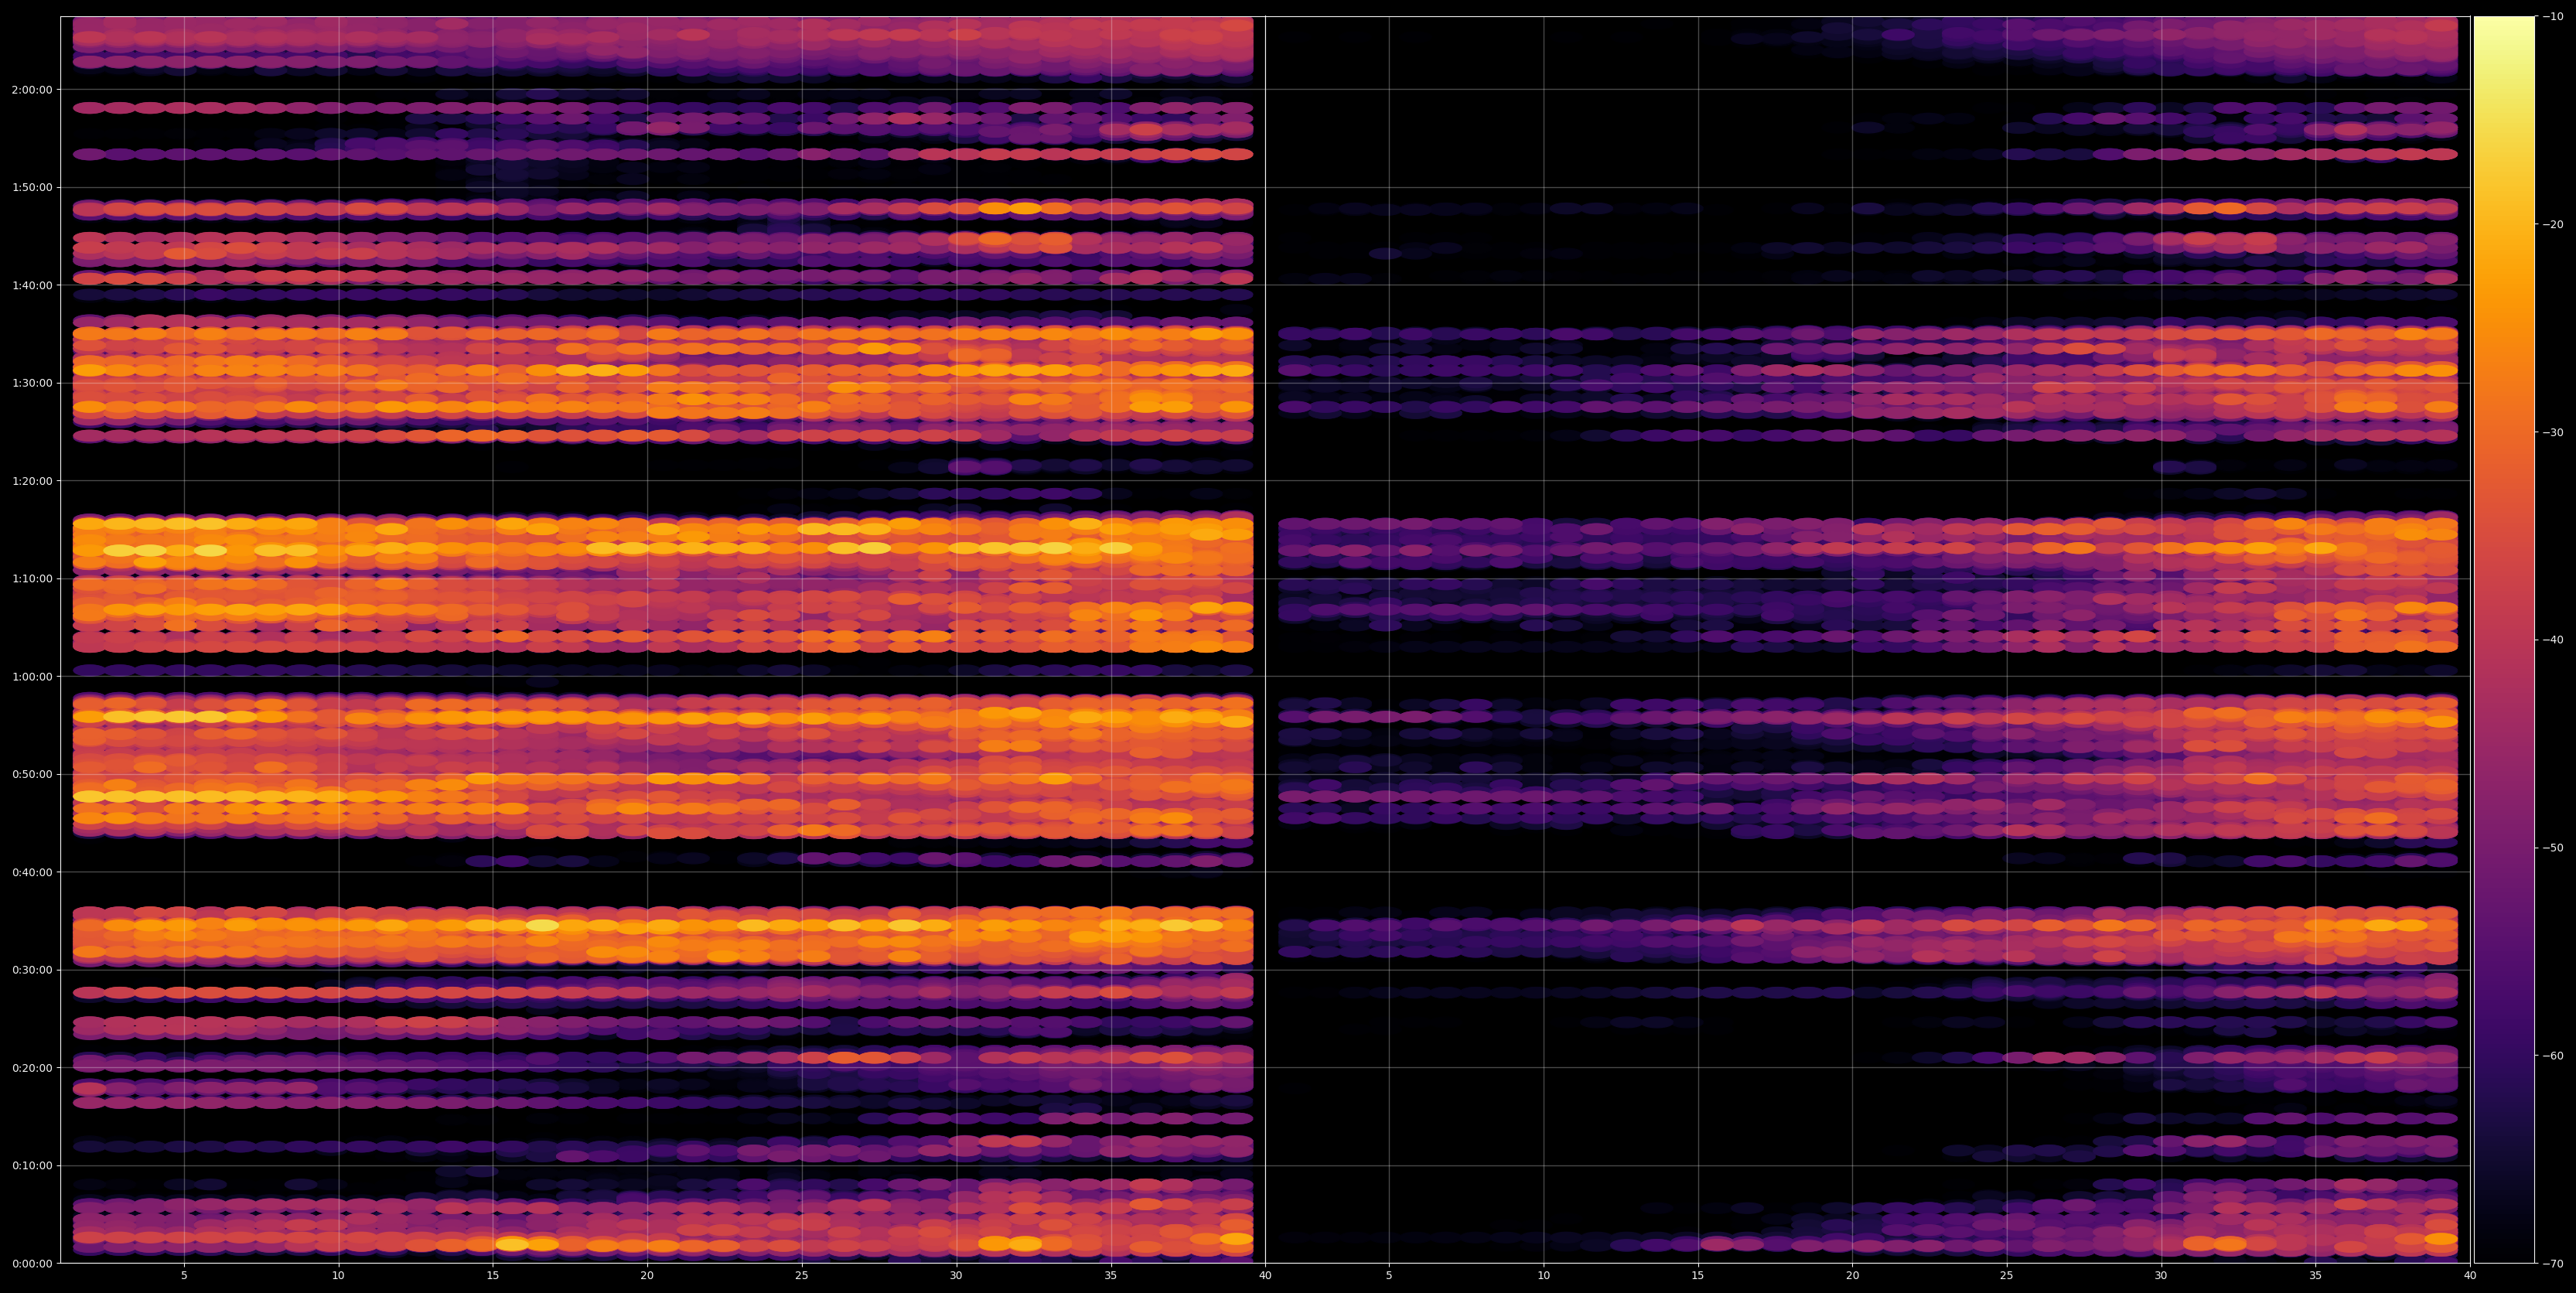The width and height of the screenshot is (2576, 1293).
Task: Click the 1:10:00 time axis label
Action: click(31, 578)
